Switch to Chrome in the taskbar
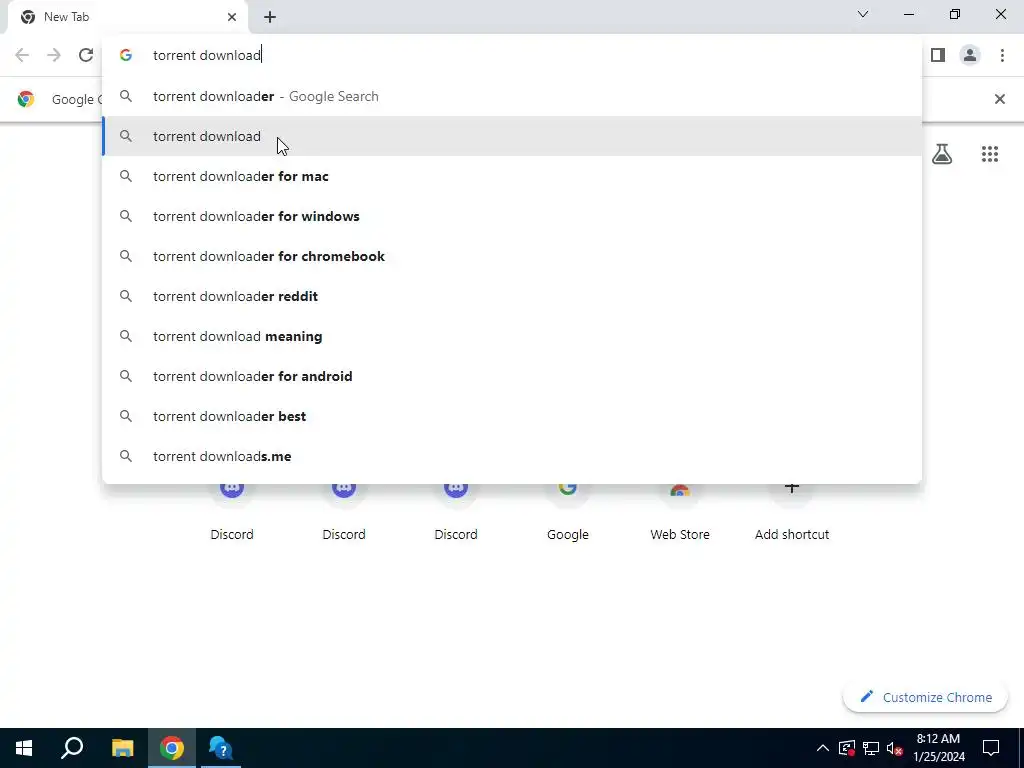Image resolution: width=1024 pixels, height=768 pixels. click(172, 748)
